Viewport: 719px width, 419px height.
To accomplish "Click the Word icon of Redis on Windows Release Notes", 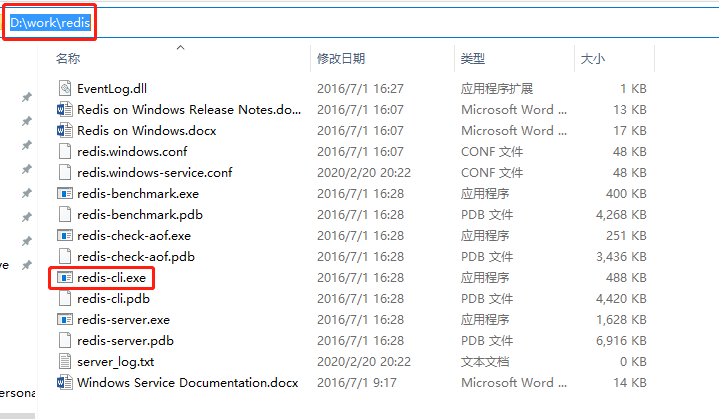I will [65, 109].
